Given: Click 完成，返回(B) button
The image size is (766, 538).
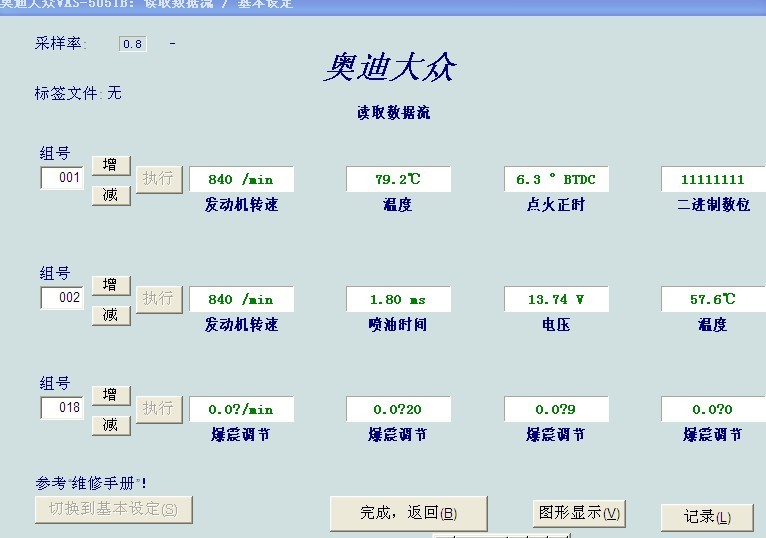Looking at the screenshot, I should (x=408, y=513).
